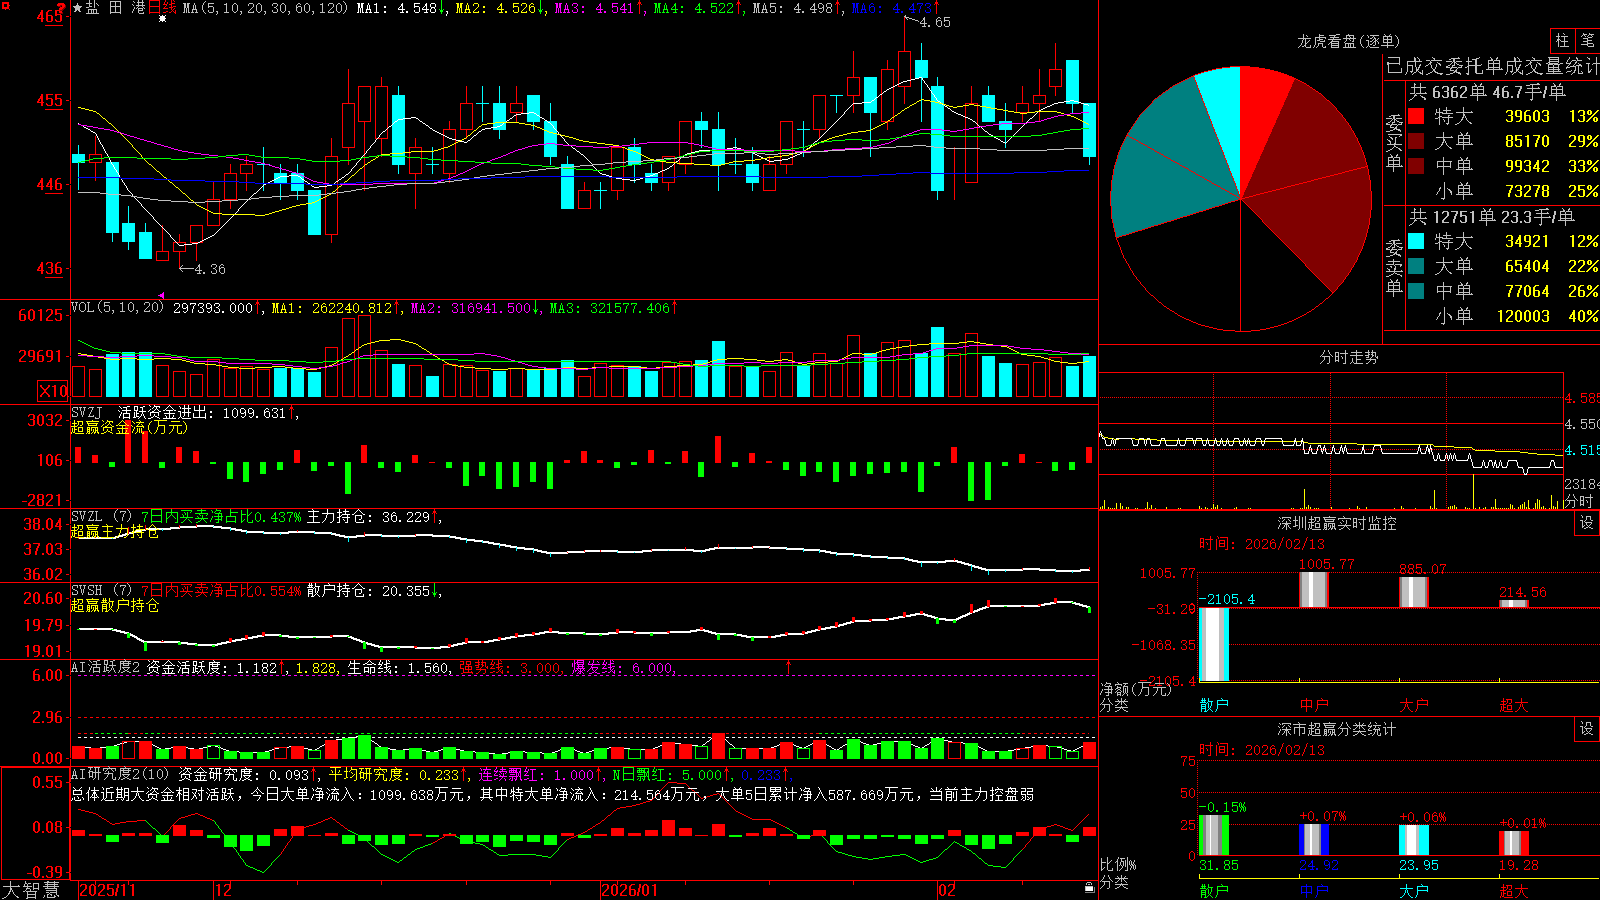Click the 214.56 超大 bar in 实时监控
The height and width of the screenshot is (900, 1600).
(1514, 603)
